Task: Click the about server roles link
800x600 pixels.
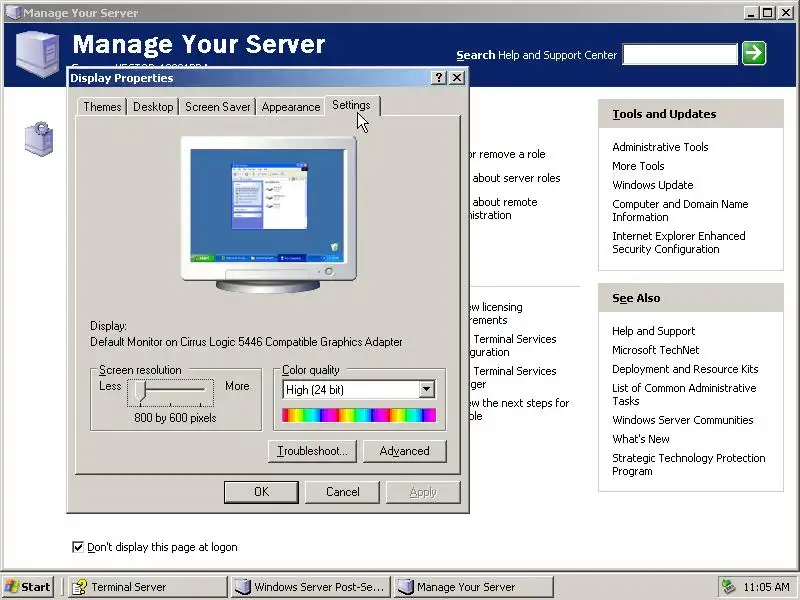Action: coord(515,178)
